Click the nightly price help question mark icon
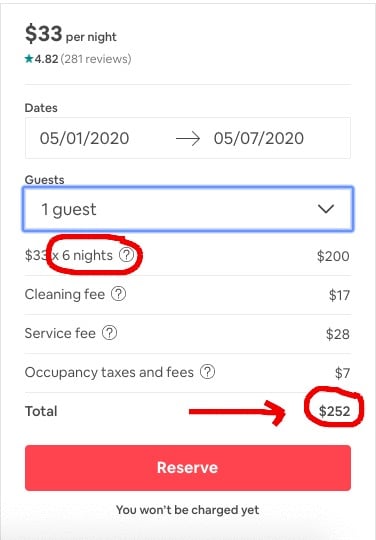The height and width of the screenshot is (540, 376). point(126,255)
